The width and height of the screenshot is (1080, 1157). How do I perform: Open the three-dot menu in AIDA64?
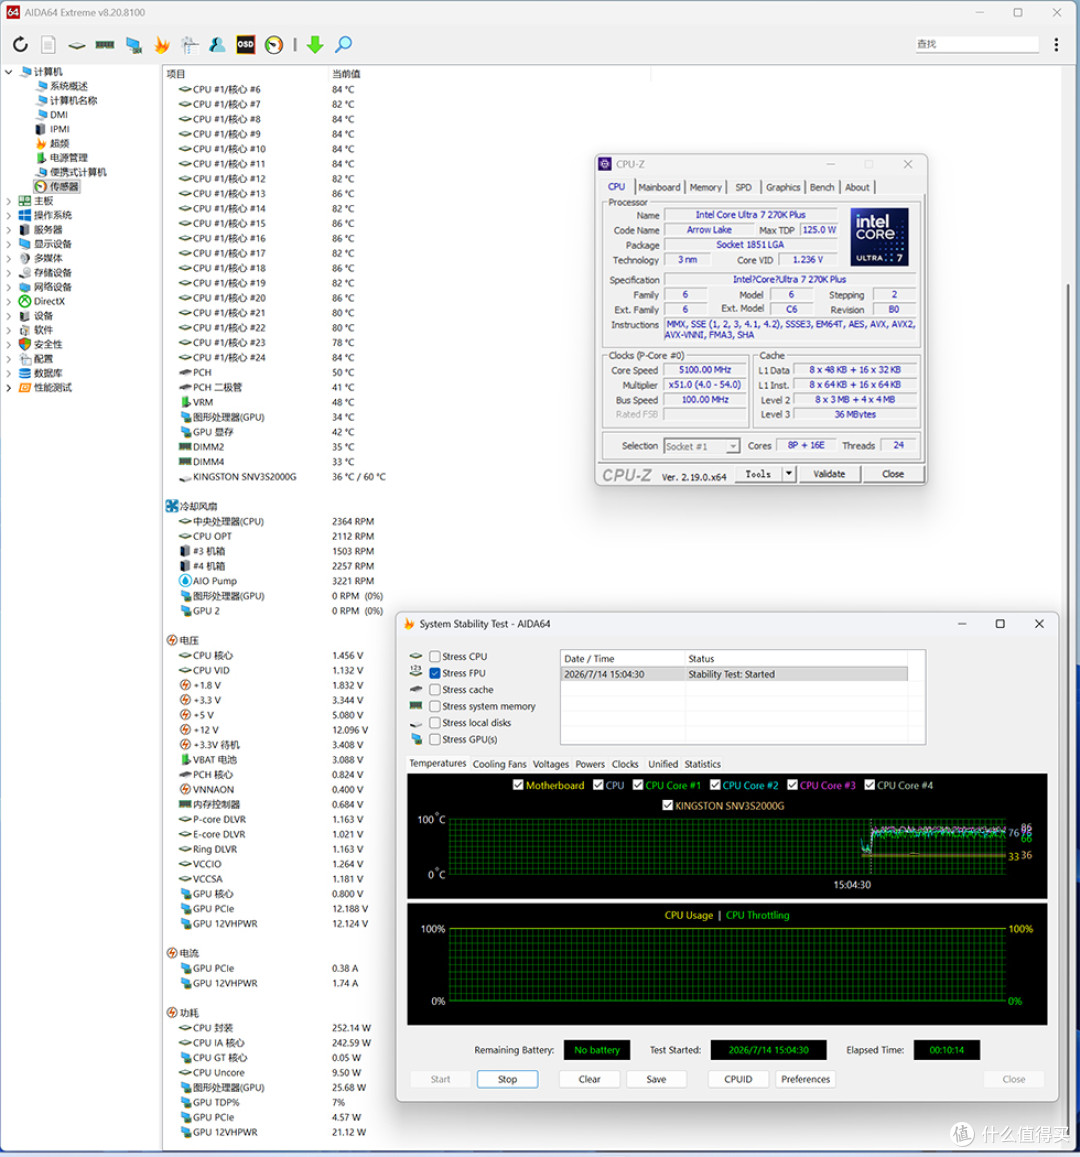click(x=1056, y=44)
